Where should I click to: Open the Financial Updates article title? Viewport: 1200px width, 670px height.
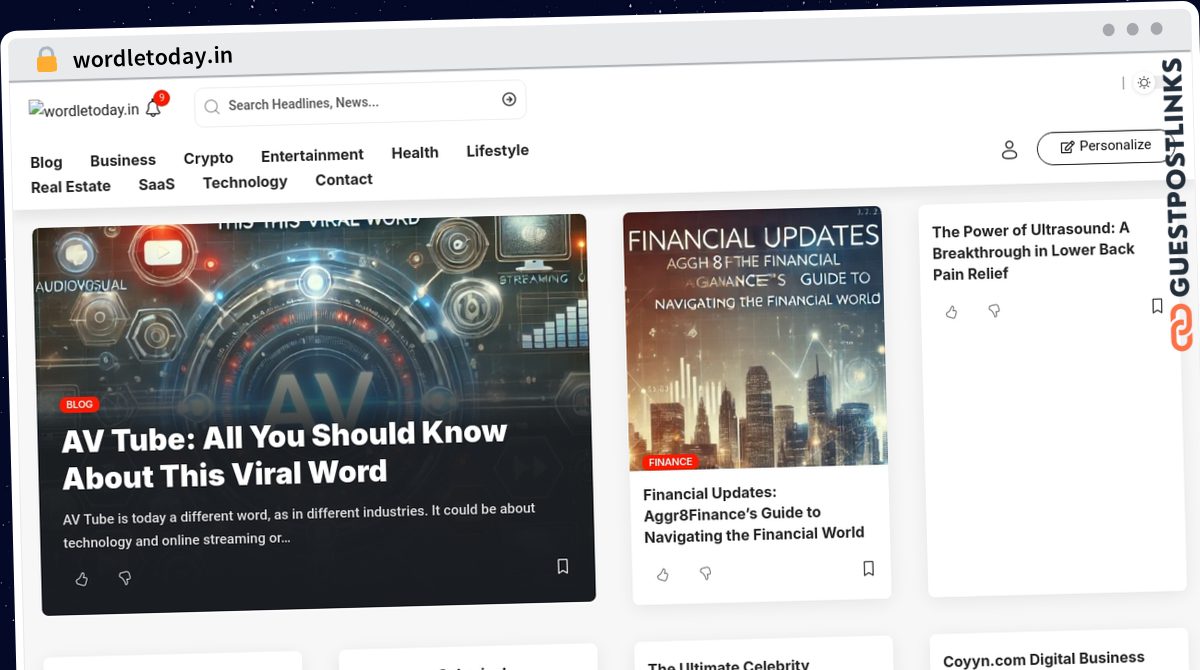coord(754,514)
